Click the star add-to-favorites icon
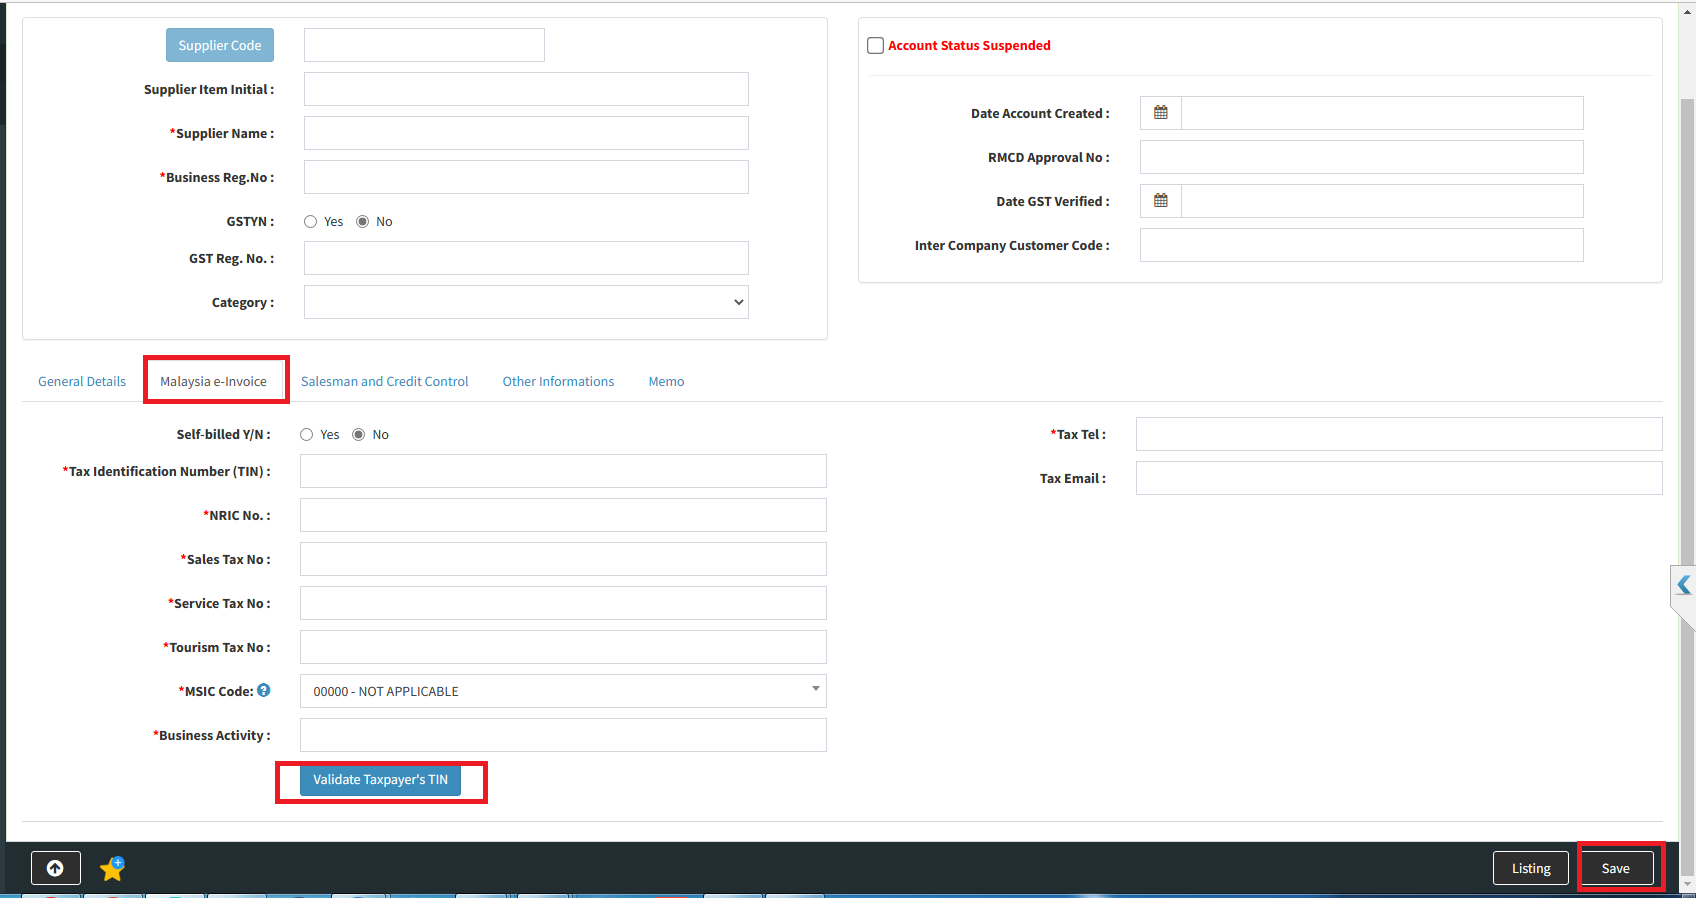 pyautogui.click(x=112, y=868)
